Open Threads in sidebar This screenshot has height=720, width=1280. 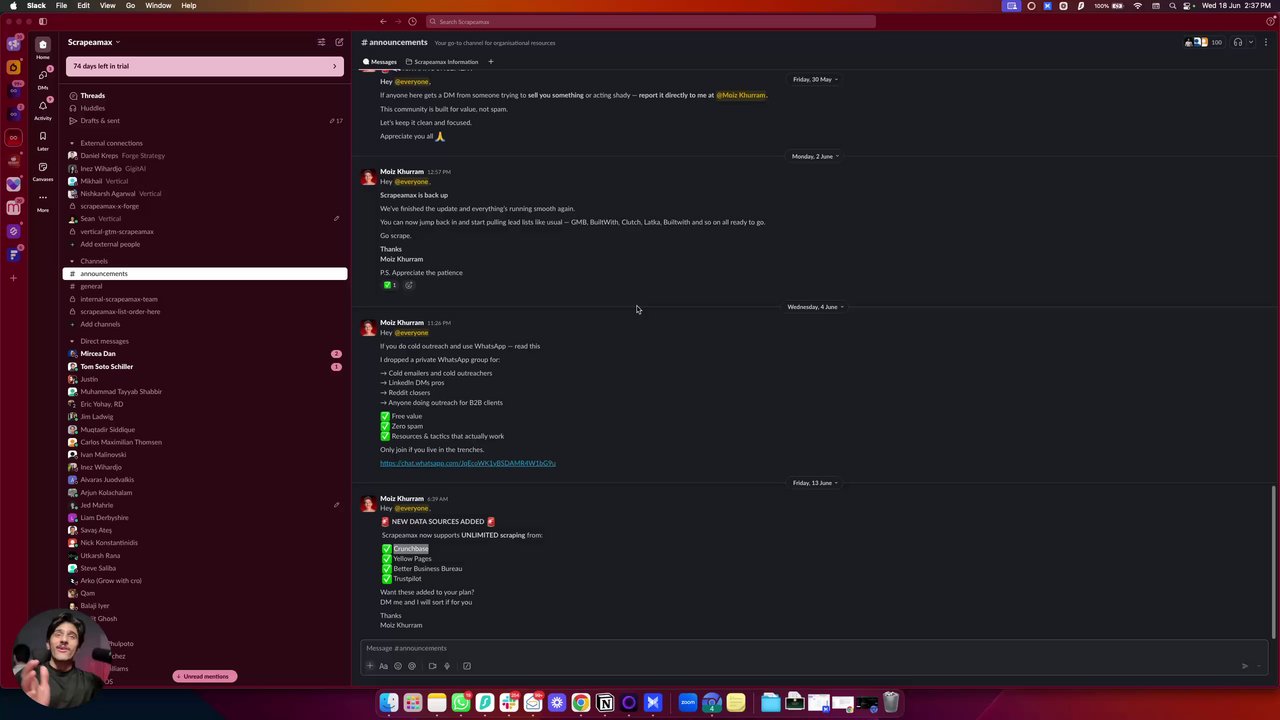pyautogui.click(x=93, y=96)
